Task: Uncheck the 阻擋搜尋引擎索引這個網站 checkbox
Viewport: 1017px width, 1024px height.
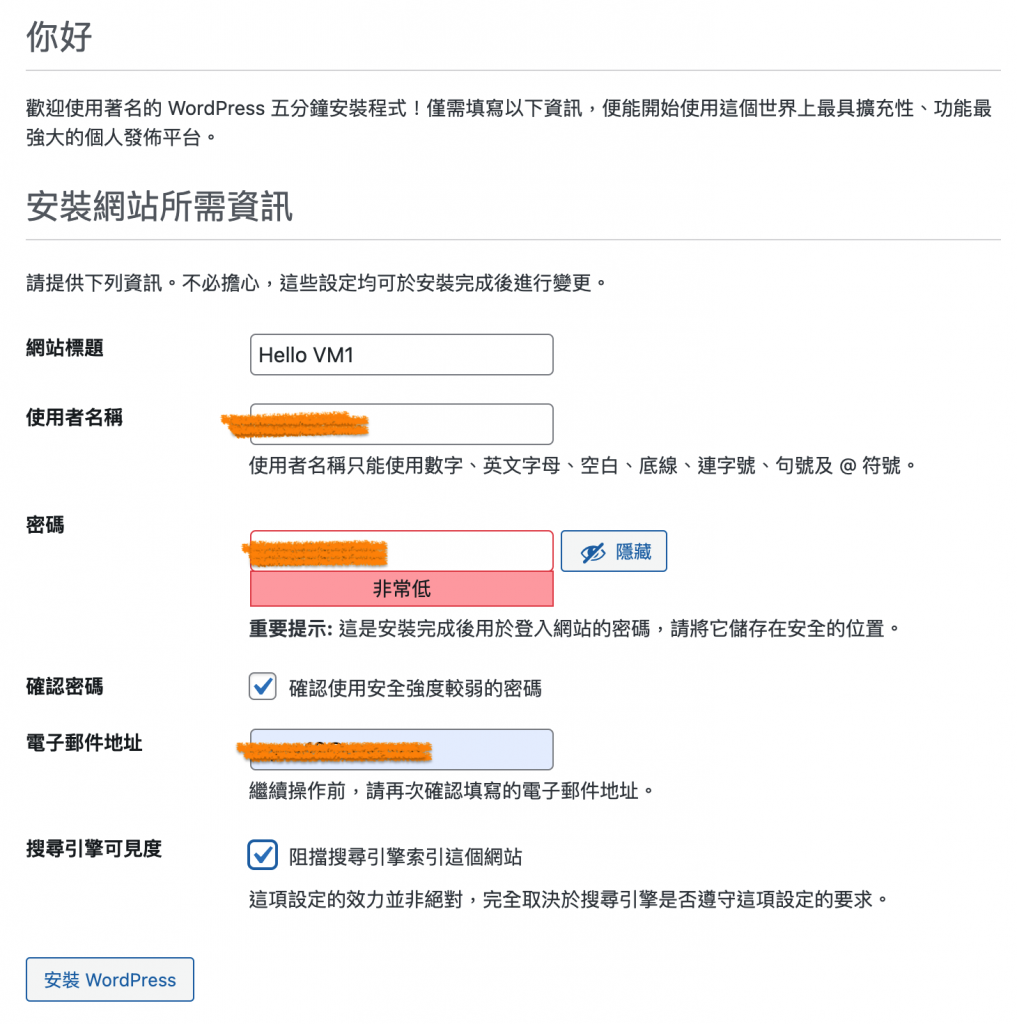Action: pos(262,856)
